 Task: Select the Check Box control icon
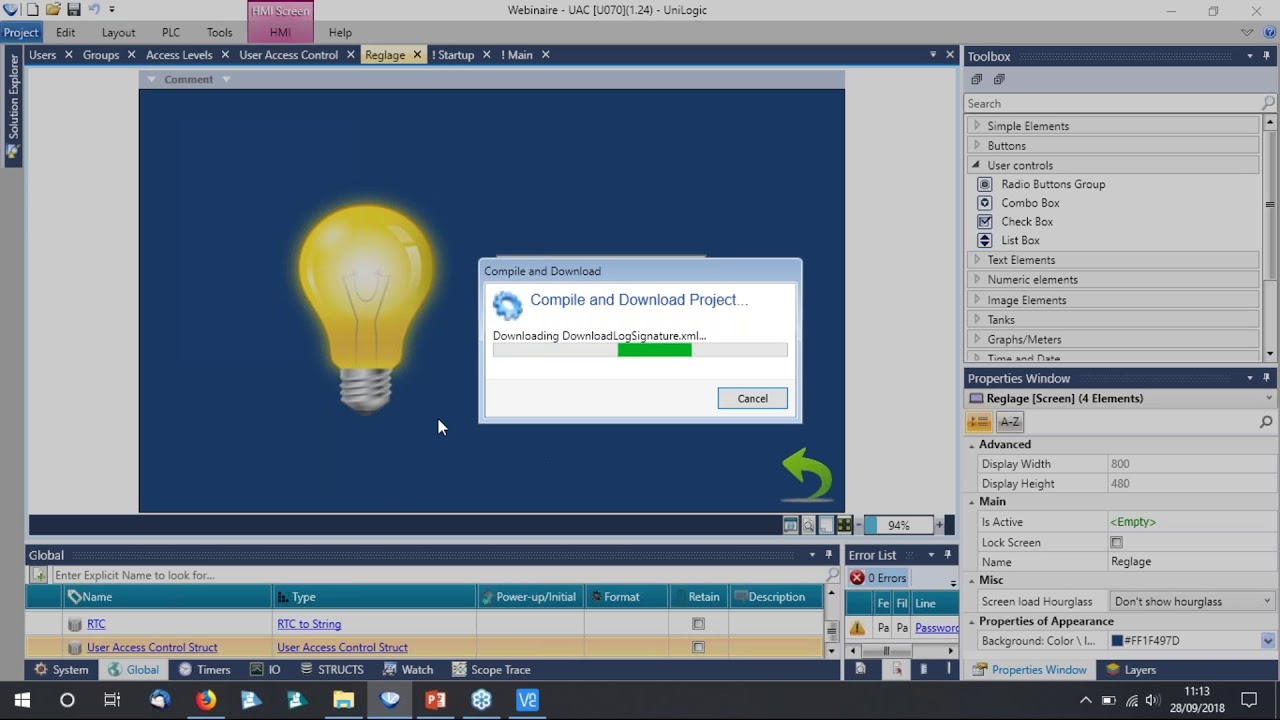985,222
